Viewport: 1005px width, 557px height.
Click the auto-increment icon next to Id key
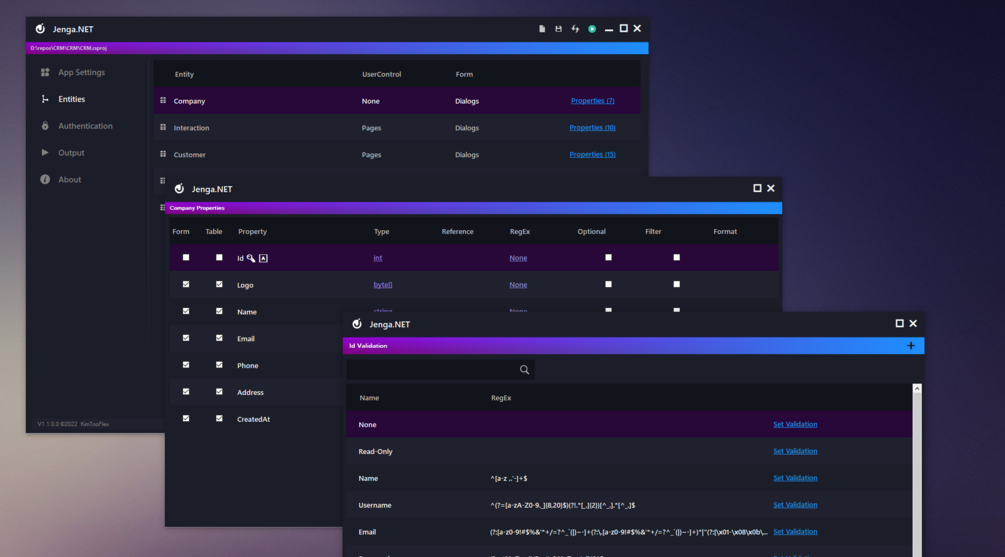point(263,258)
